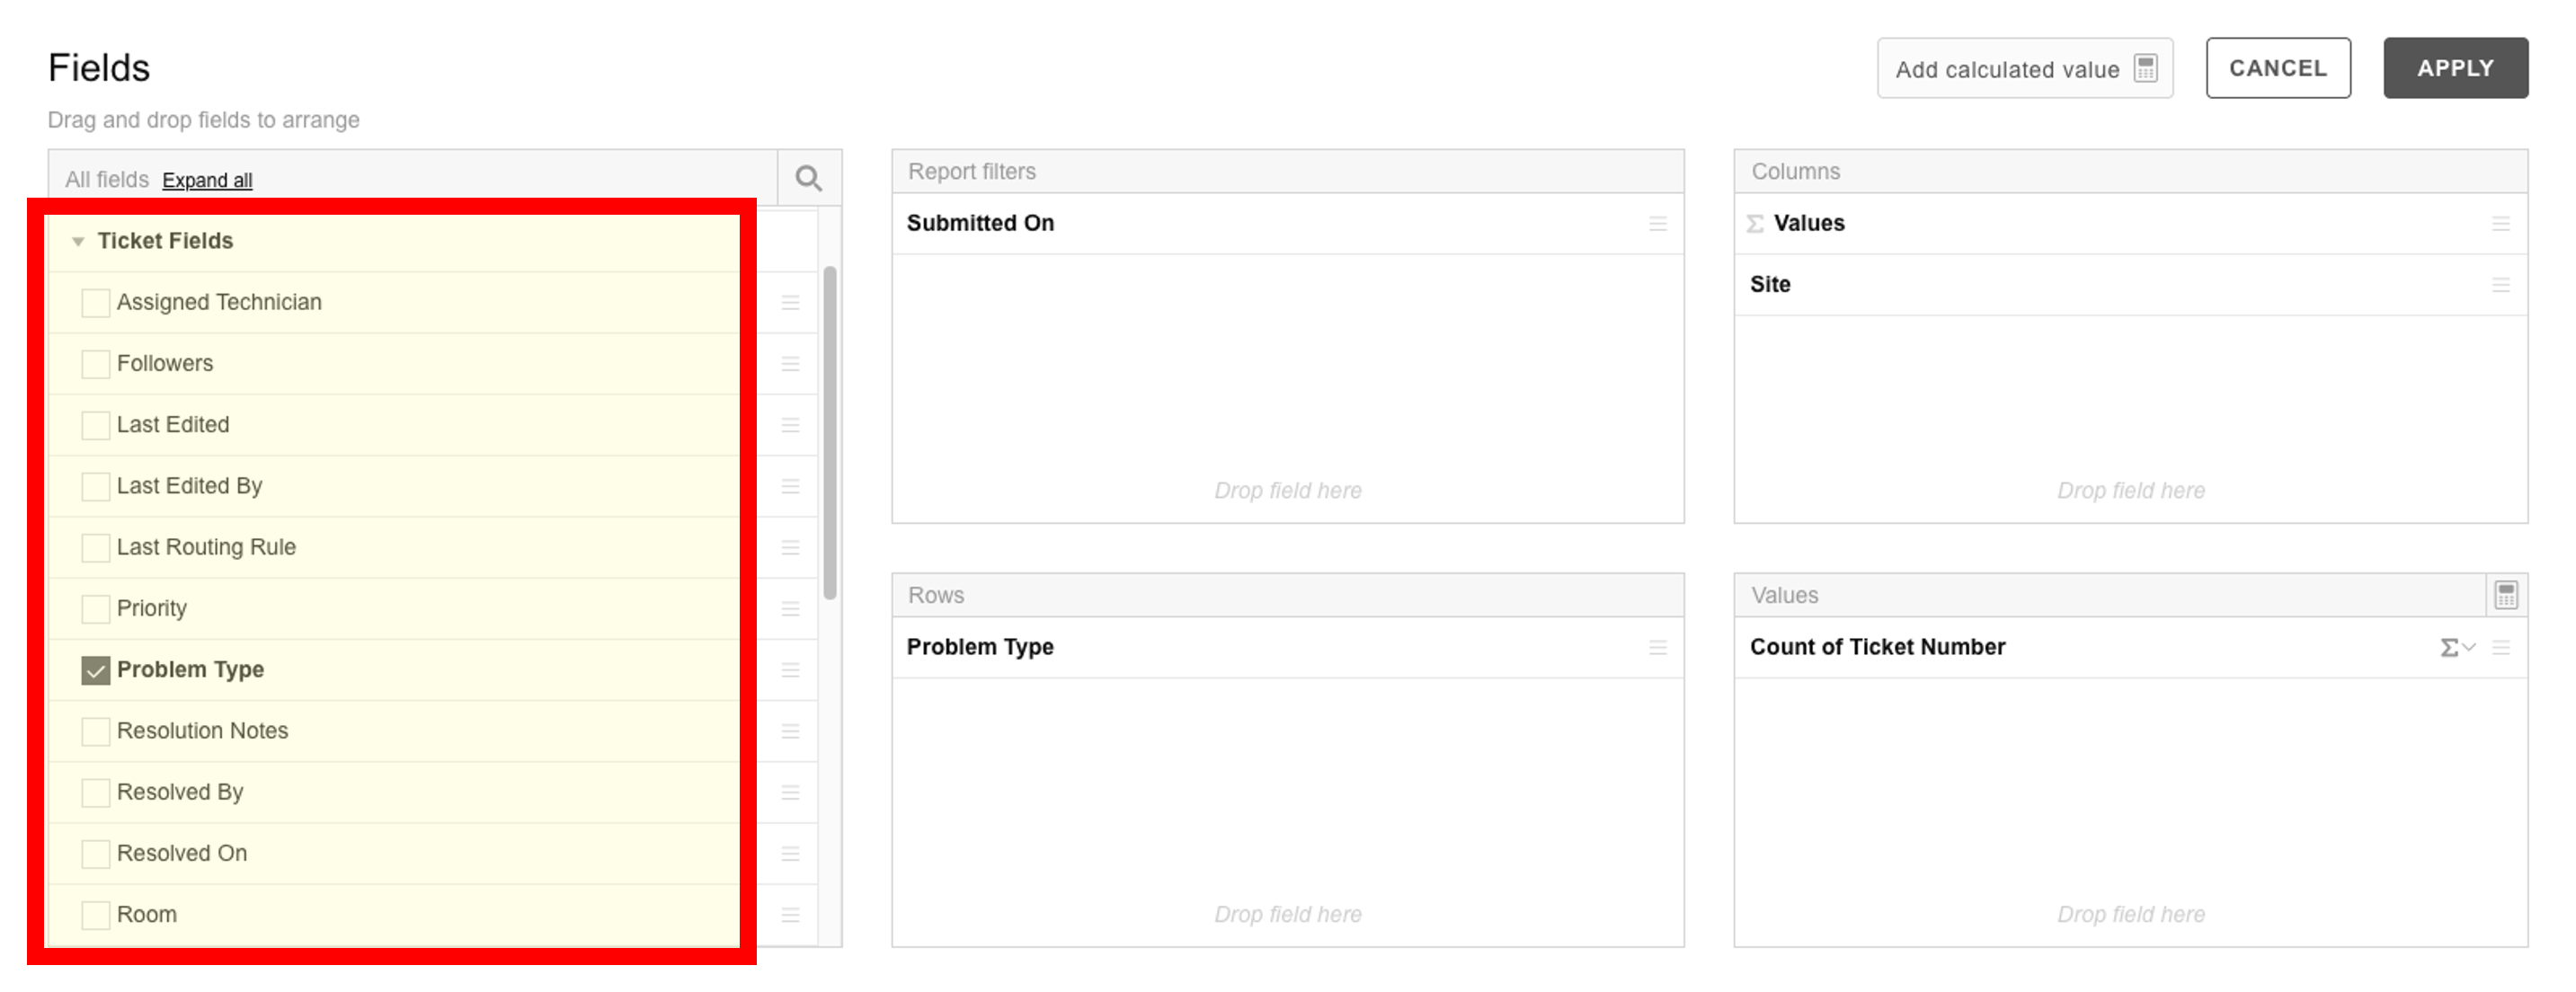This screenshot has width=2576, height=992.
Task: Click drag handle of Site in Columns
Action: [2501, 285]
